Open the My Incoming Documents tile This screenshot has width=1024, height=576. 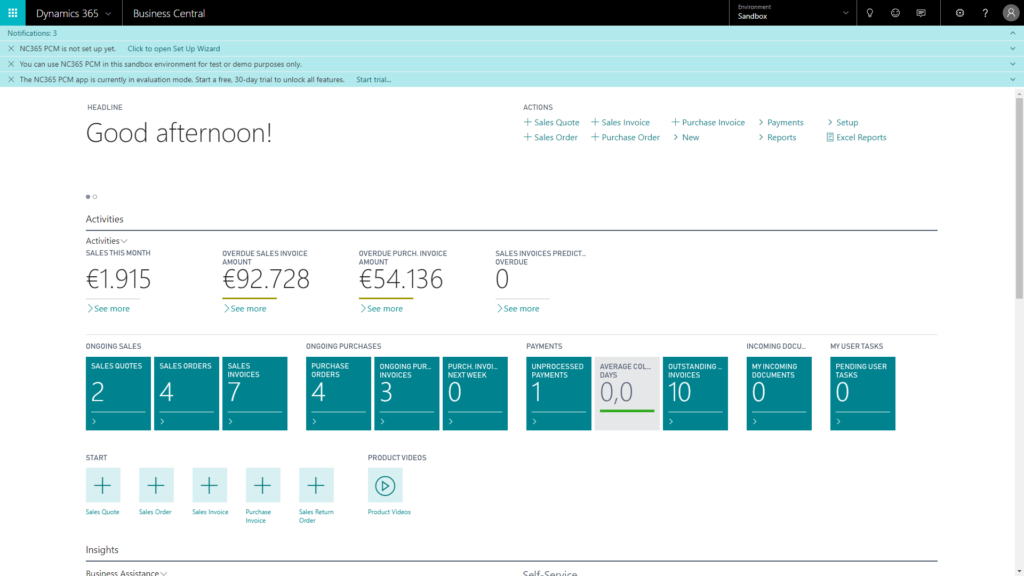pyautogui.click(x=779, y=393)
